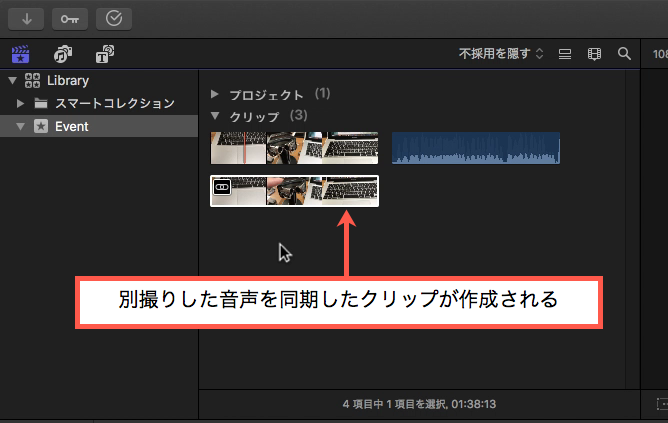Click the synchronized clip badge icon
Screen dimensions: 668x423
(222, 187)
